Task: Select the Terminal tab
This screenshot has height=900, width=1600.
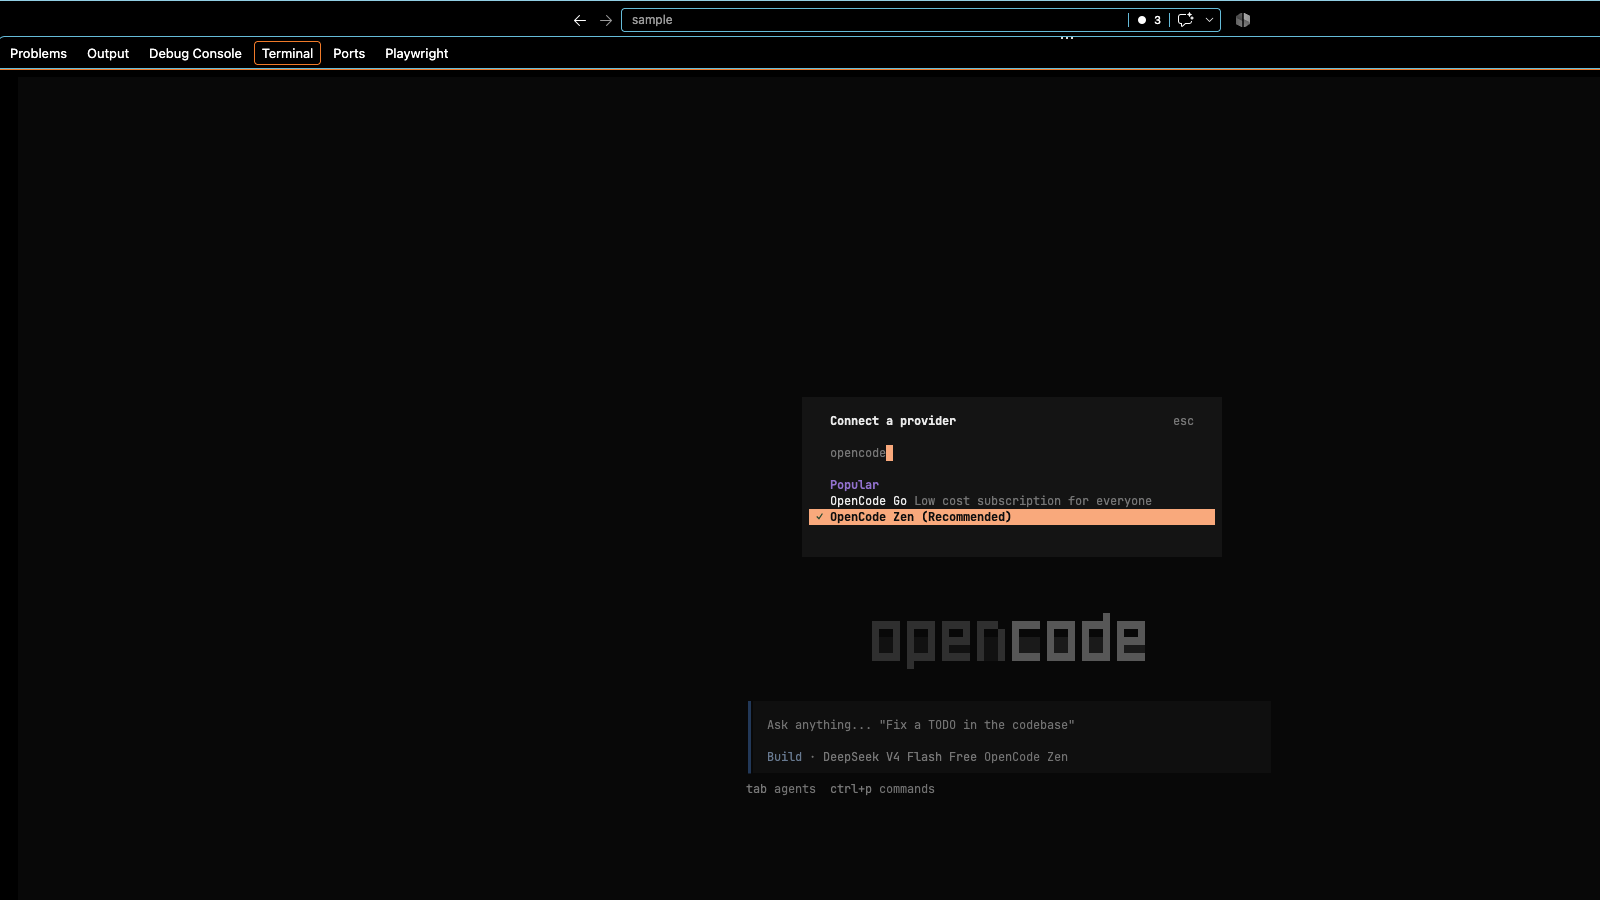Action: [x=287, y=53]
